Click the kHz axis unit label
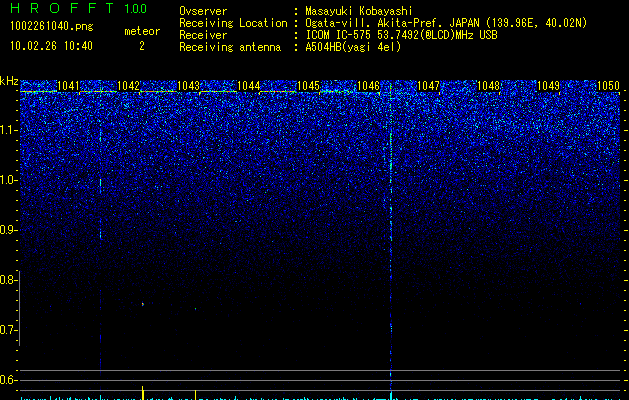 [x=9, y=81]
